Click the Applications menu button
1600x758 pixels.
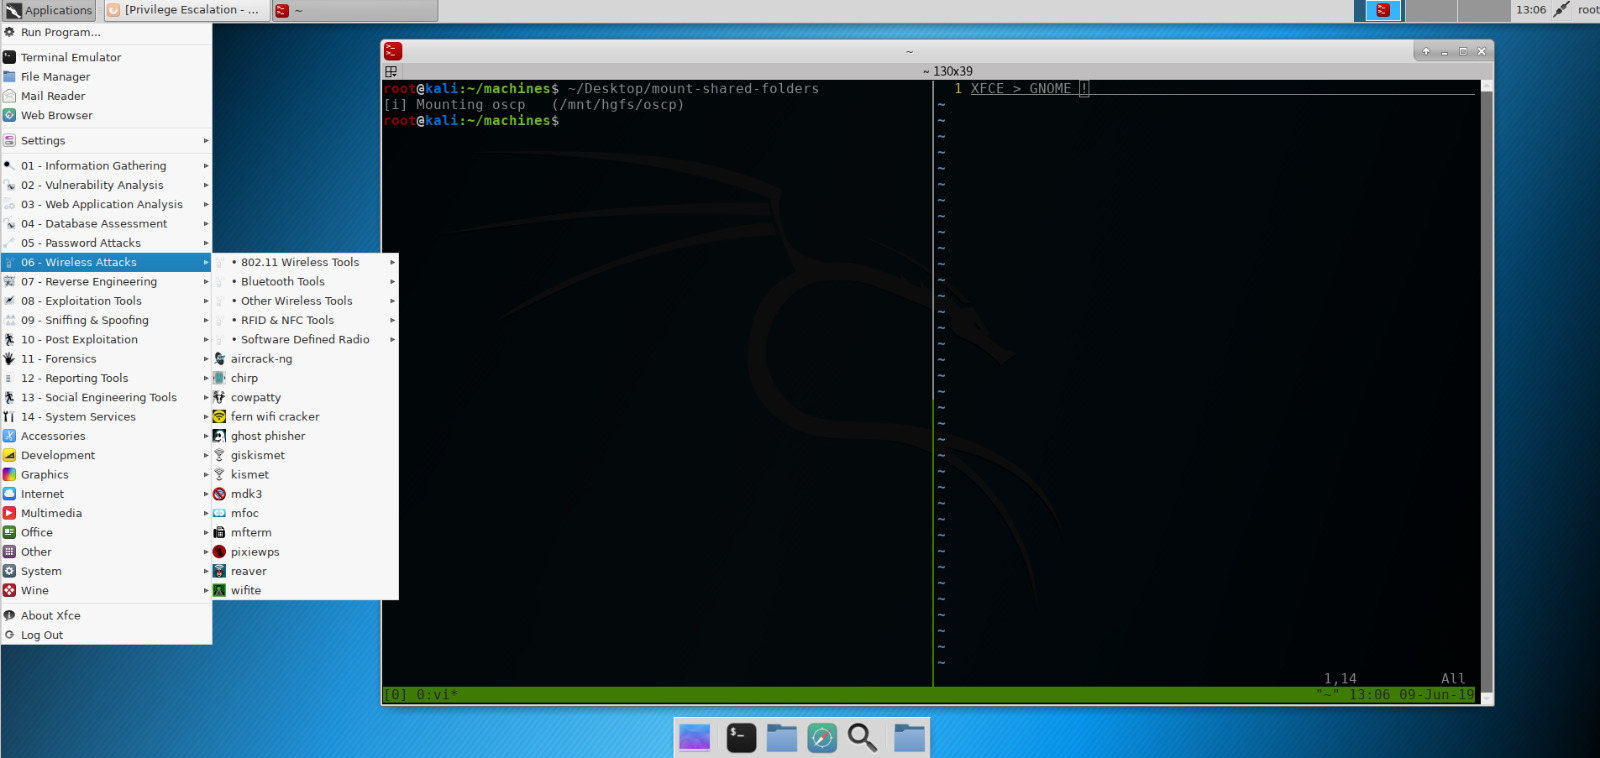click(49, 10)
